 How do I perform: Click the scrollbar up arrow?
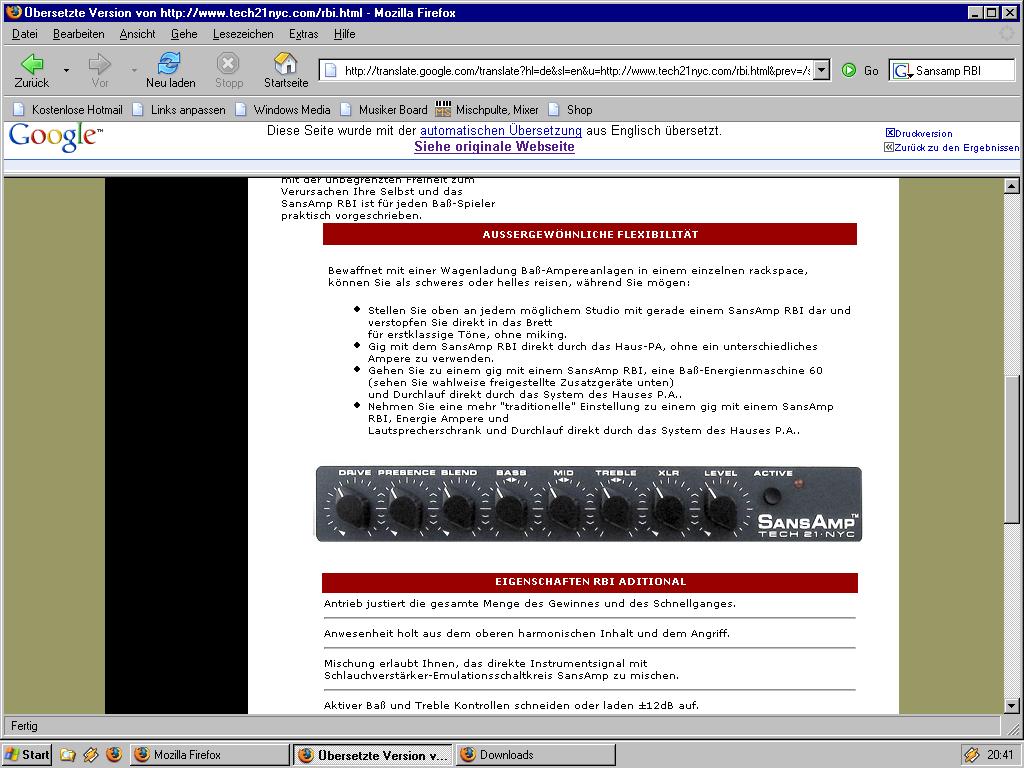[x=1011, y=186]
